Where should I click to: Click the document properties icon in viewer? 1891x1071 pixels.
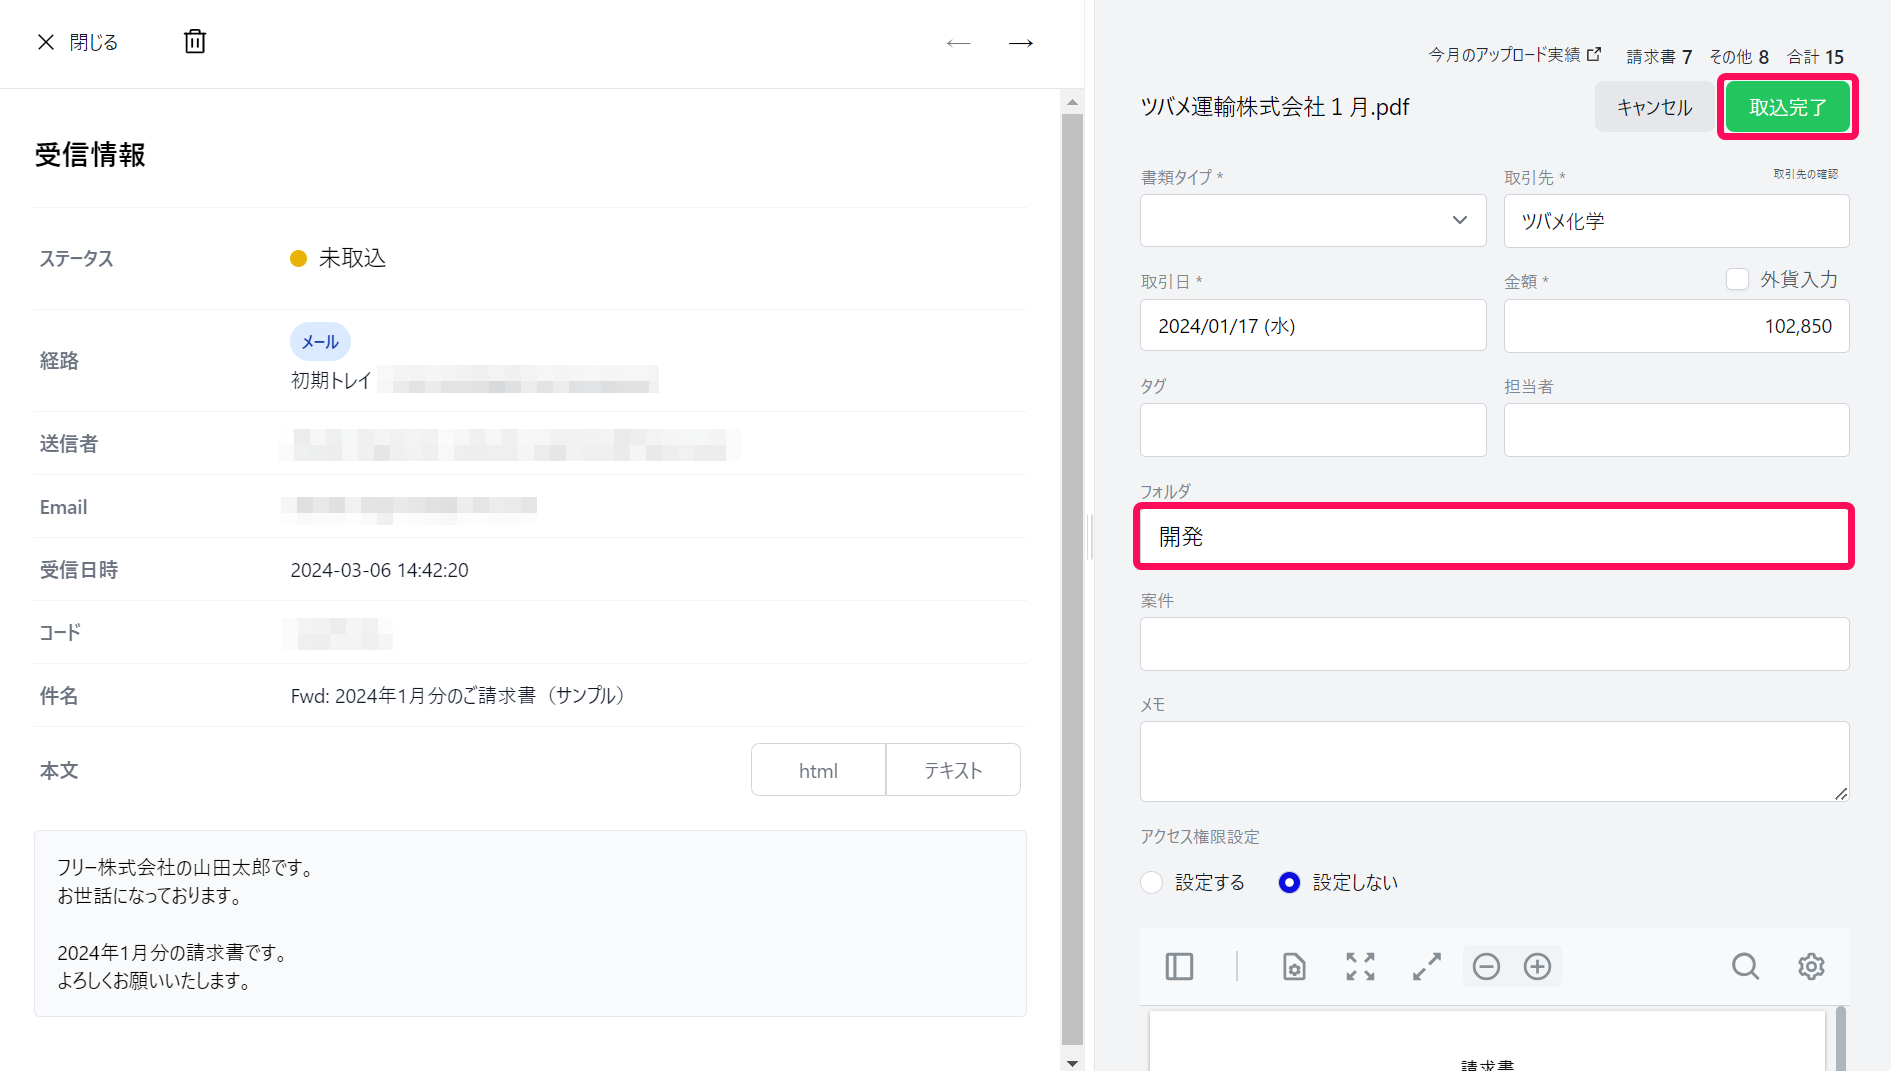[x=1294, y=966]
